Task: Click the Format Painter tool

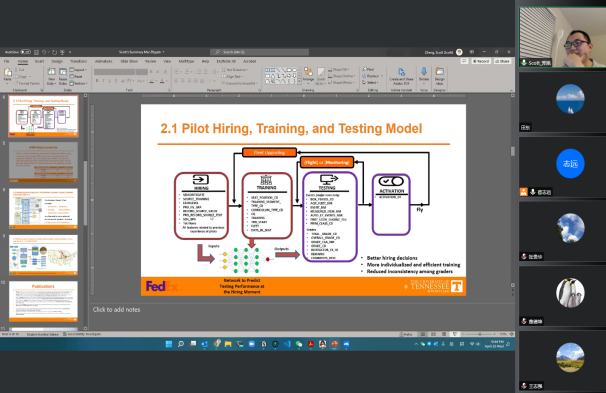Action: 27,83
